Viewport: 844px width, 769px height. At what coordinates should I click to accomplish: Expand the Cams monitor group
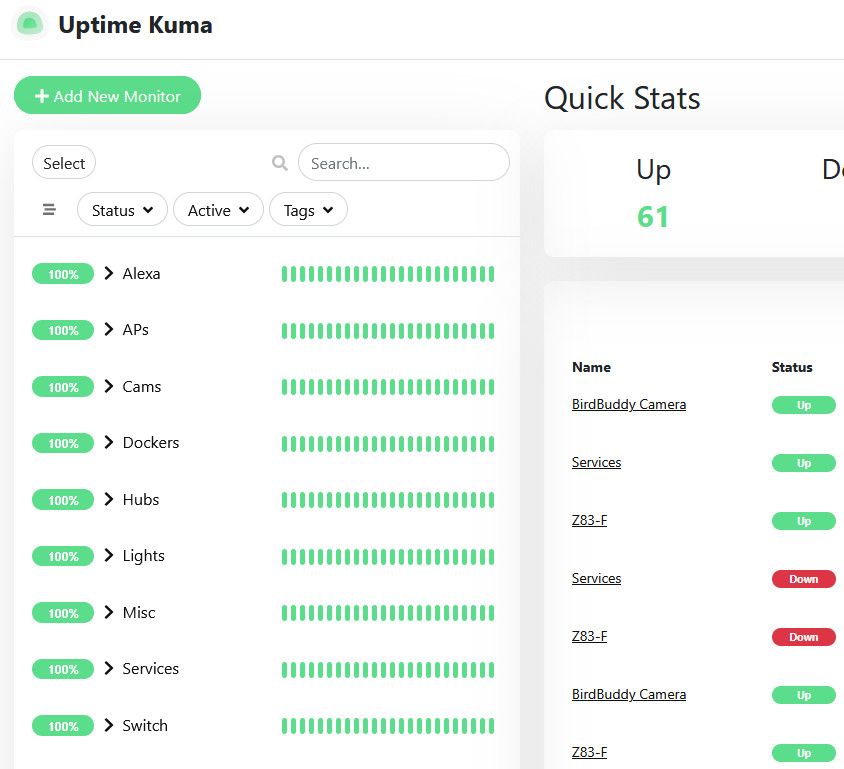[x=109, y=387]
